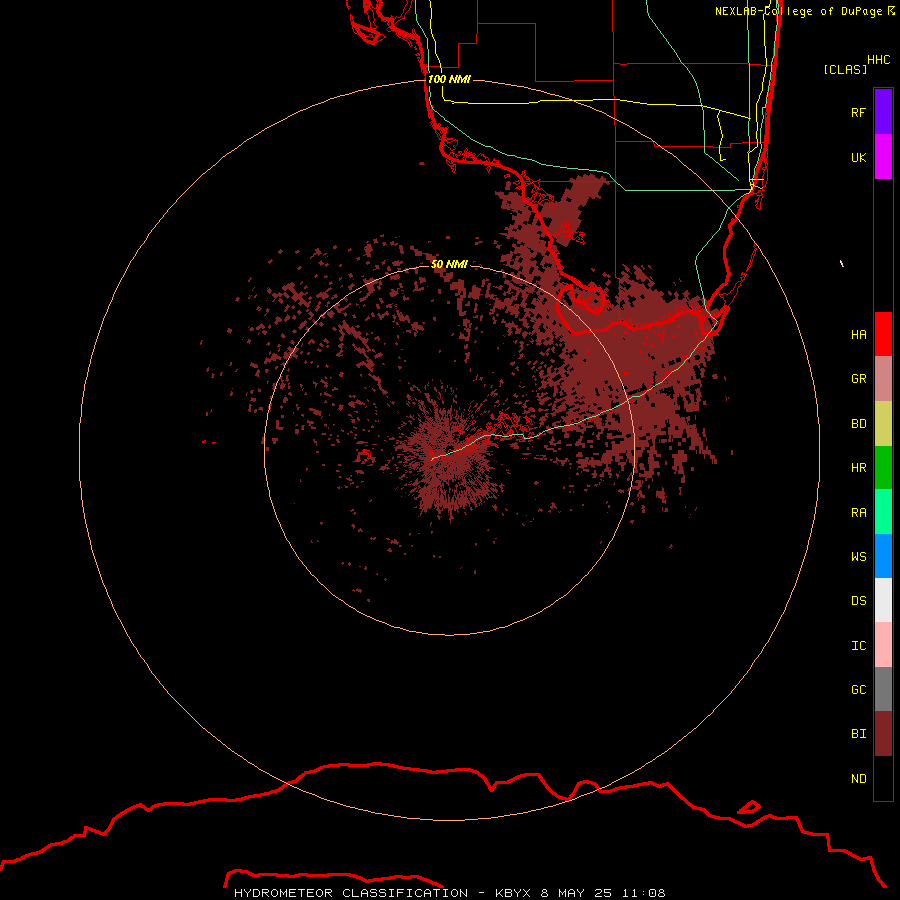
Task: Click the NEXLAB-College of DuPage credit
Action: (x=805, y=11)
